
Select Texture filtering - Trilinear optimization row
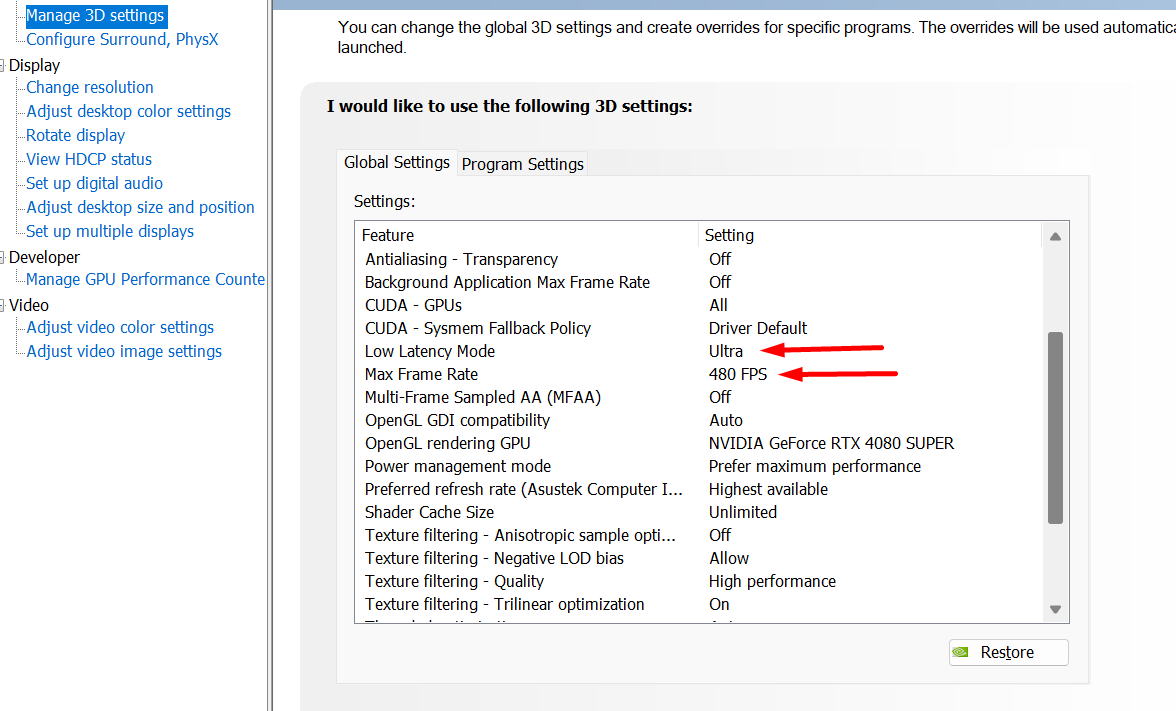coord(698,604)
